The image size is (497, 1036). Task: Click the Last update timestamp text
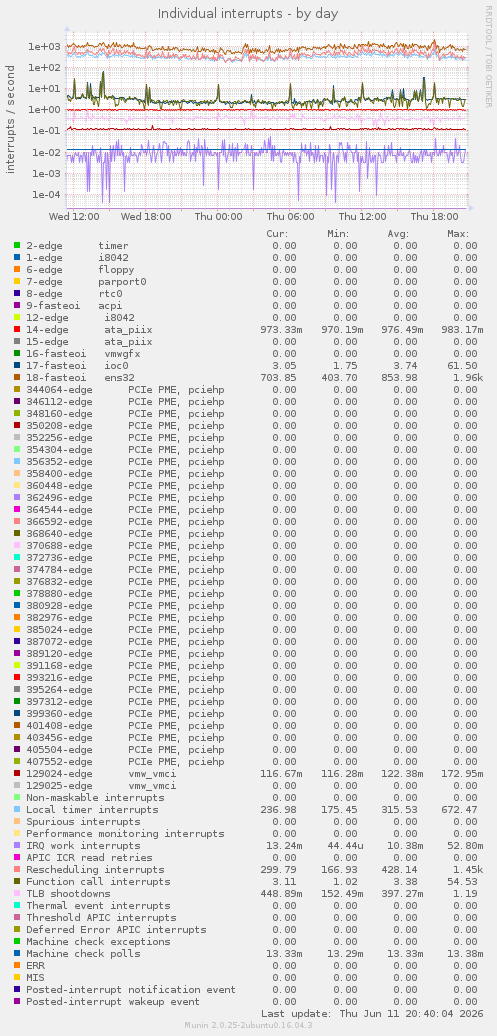click(x=372, y=1014)
